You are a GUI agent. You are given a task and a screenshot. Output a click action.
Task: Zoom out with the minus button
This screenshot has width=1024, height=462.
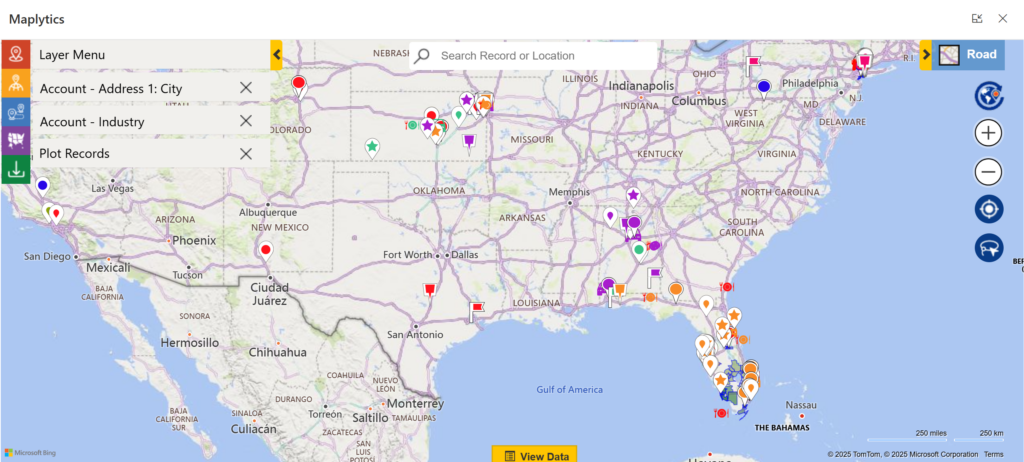989,173
